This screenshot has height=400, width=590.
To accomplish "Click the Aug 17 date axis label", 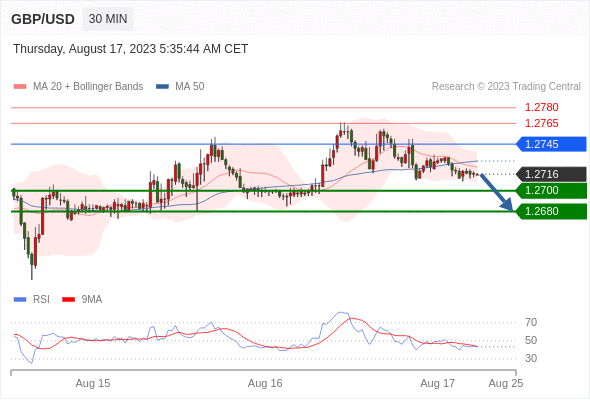I will pos(438,383).
